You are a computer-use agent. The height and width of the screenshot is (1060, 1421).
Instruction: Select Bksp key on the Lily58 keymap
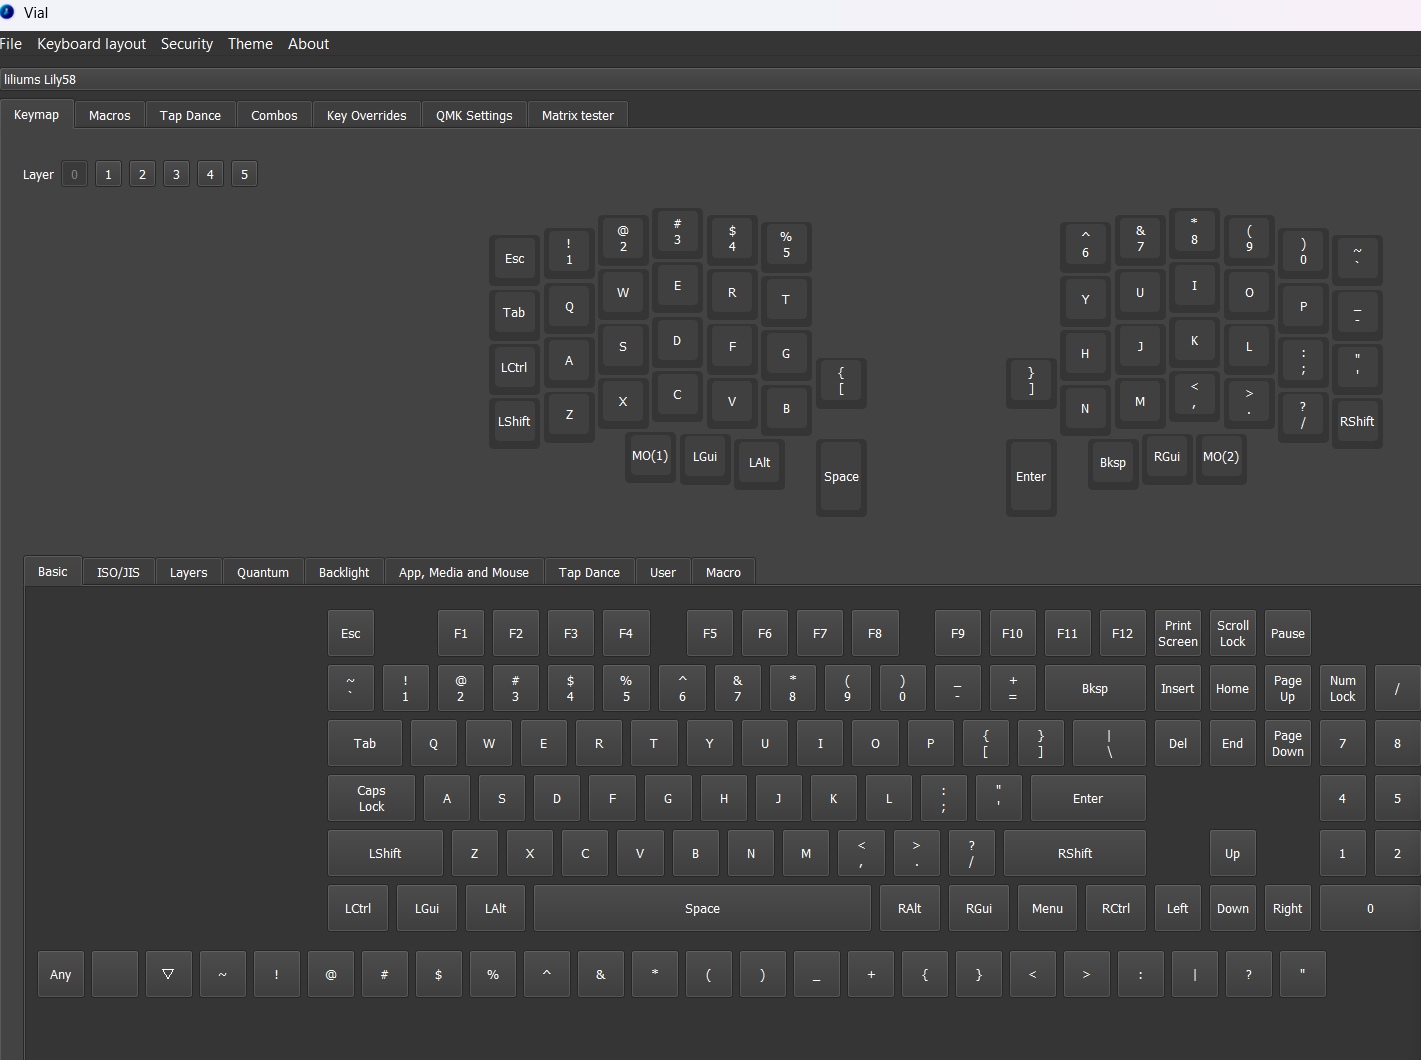(x=1113, y=463)
